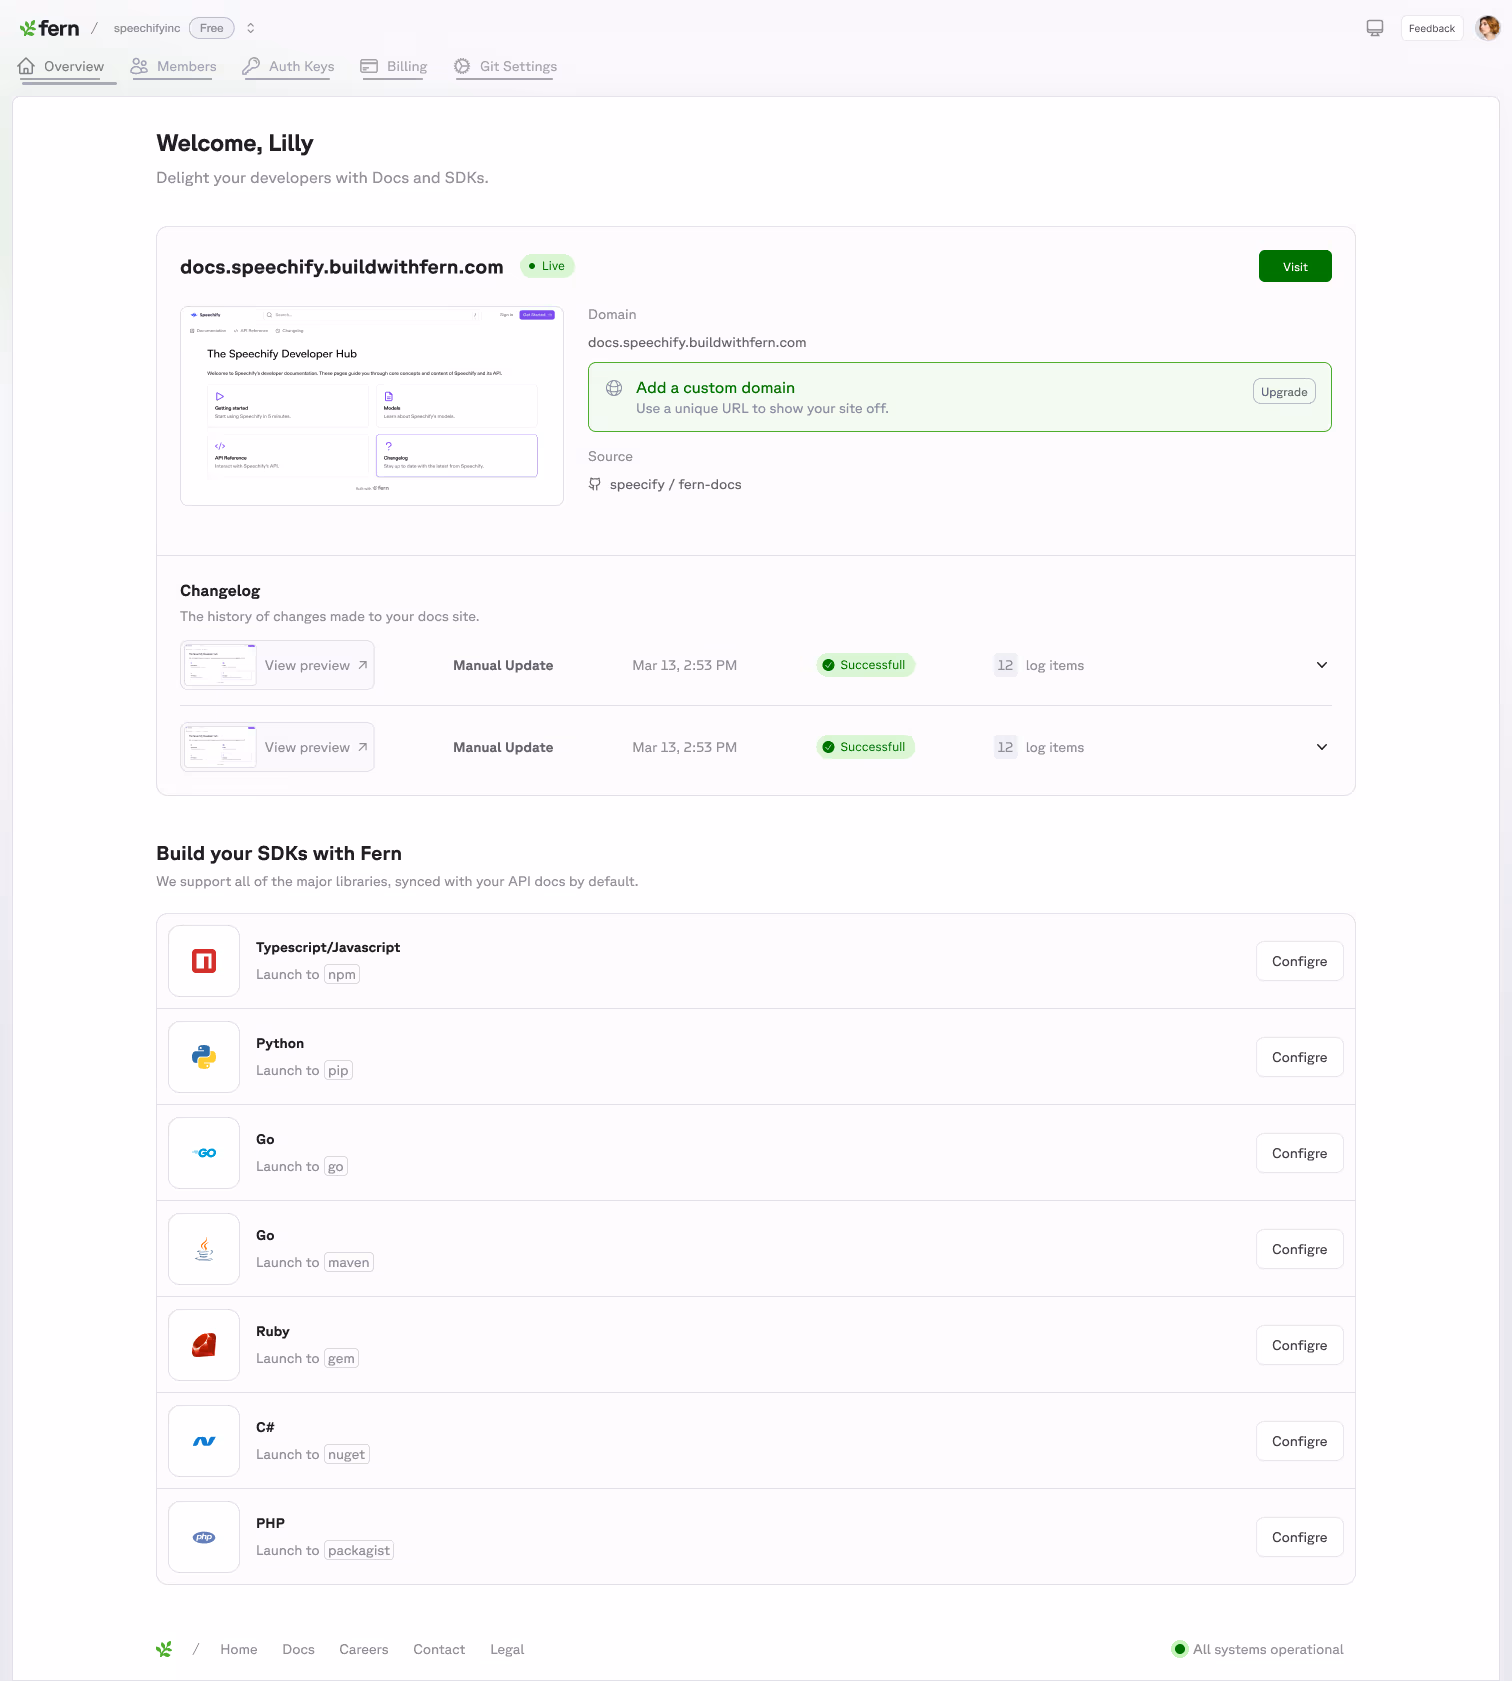Expand the first changelog entry chevron
The height and width of the screenshot is (1681, 1512).
coord(1322,665)
